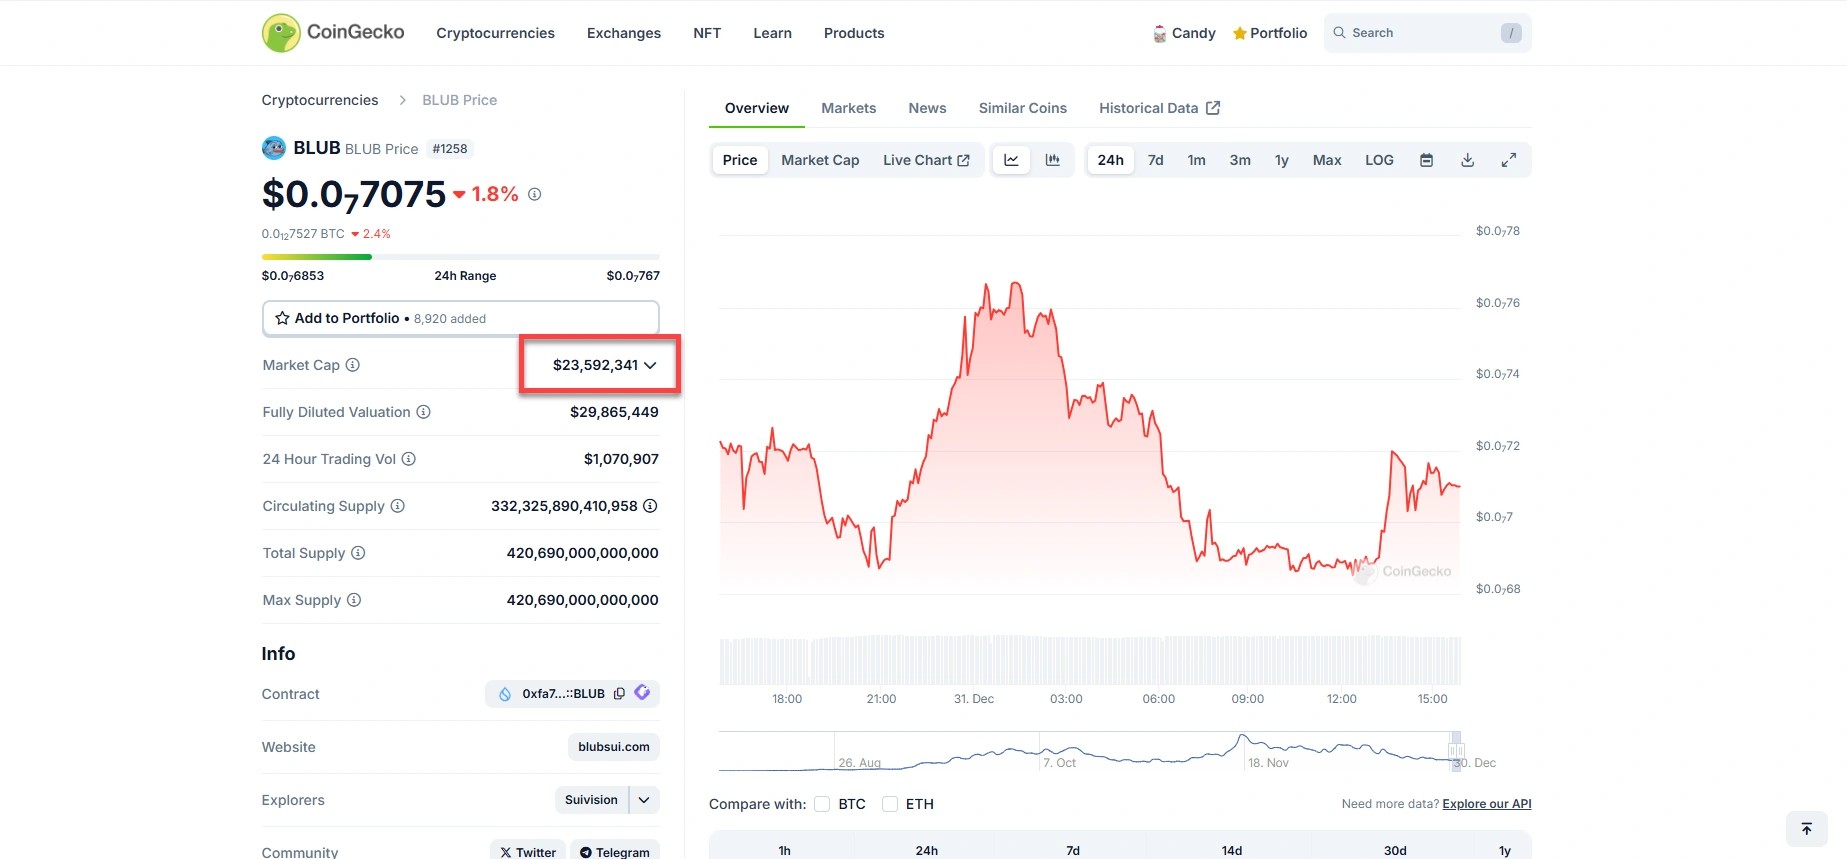Toggle the LOG scale option
Viewport: 1847px width, 859px height.
[1379, 160]
